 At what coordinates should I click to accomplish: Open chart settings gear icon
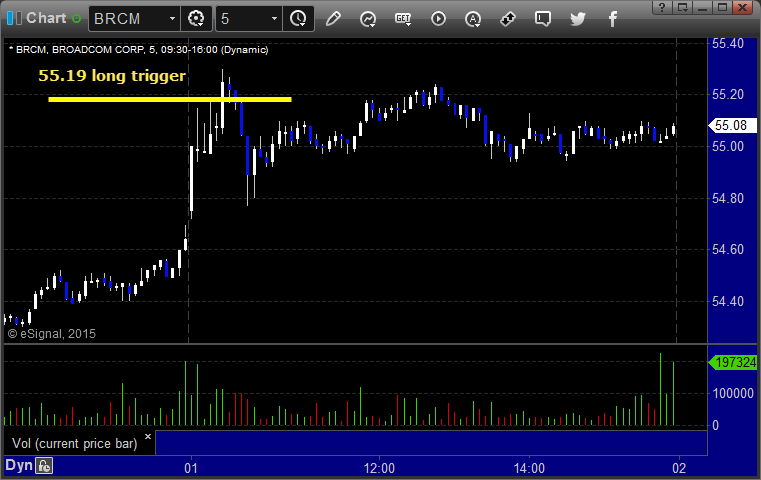(196, 19)
